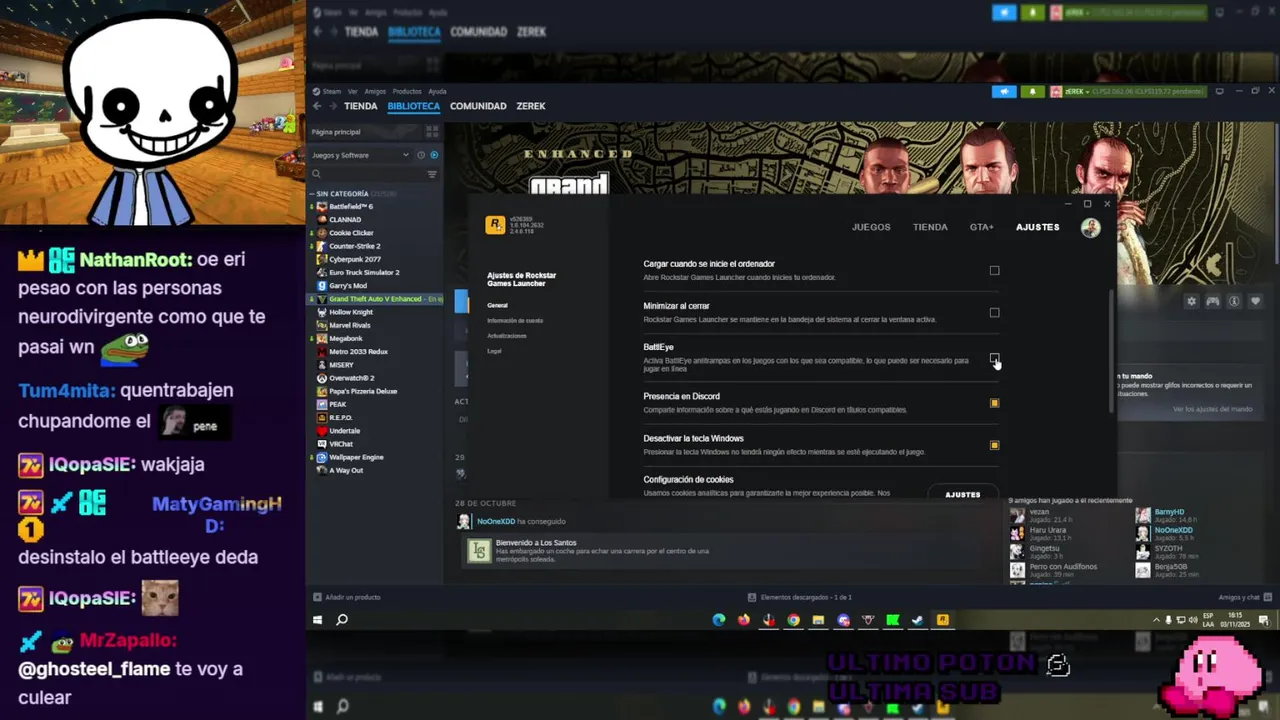The height and width of the screenshot is (720, 1280).
Task: Open the ZEREK profile tab in Steam
Action: pyautogui.click(x=531, y=106)
